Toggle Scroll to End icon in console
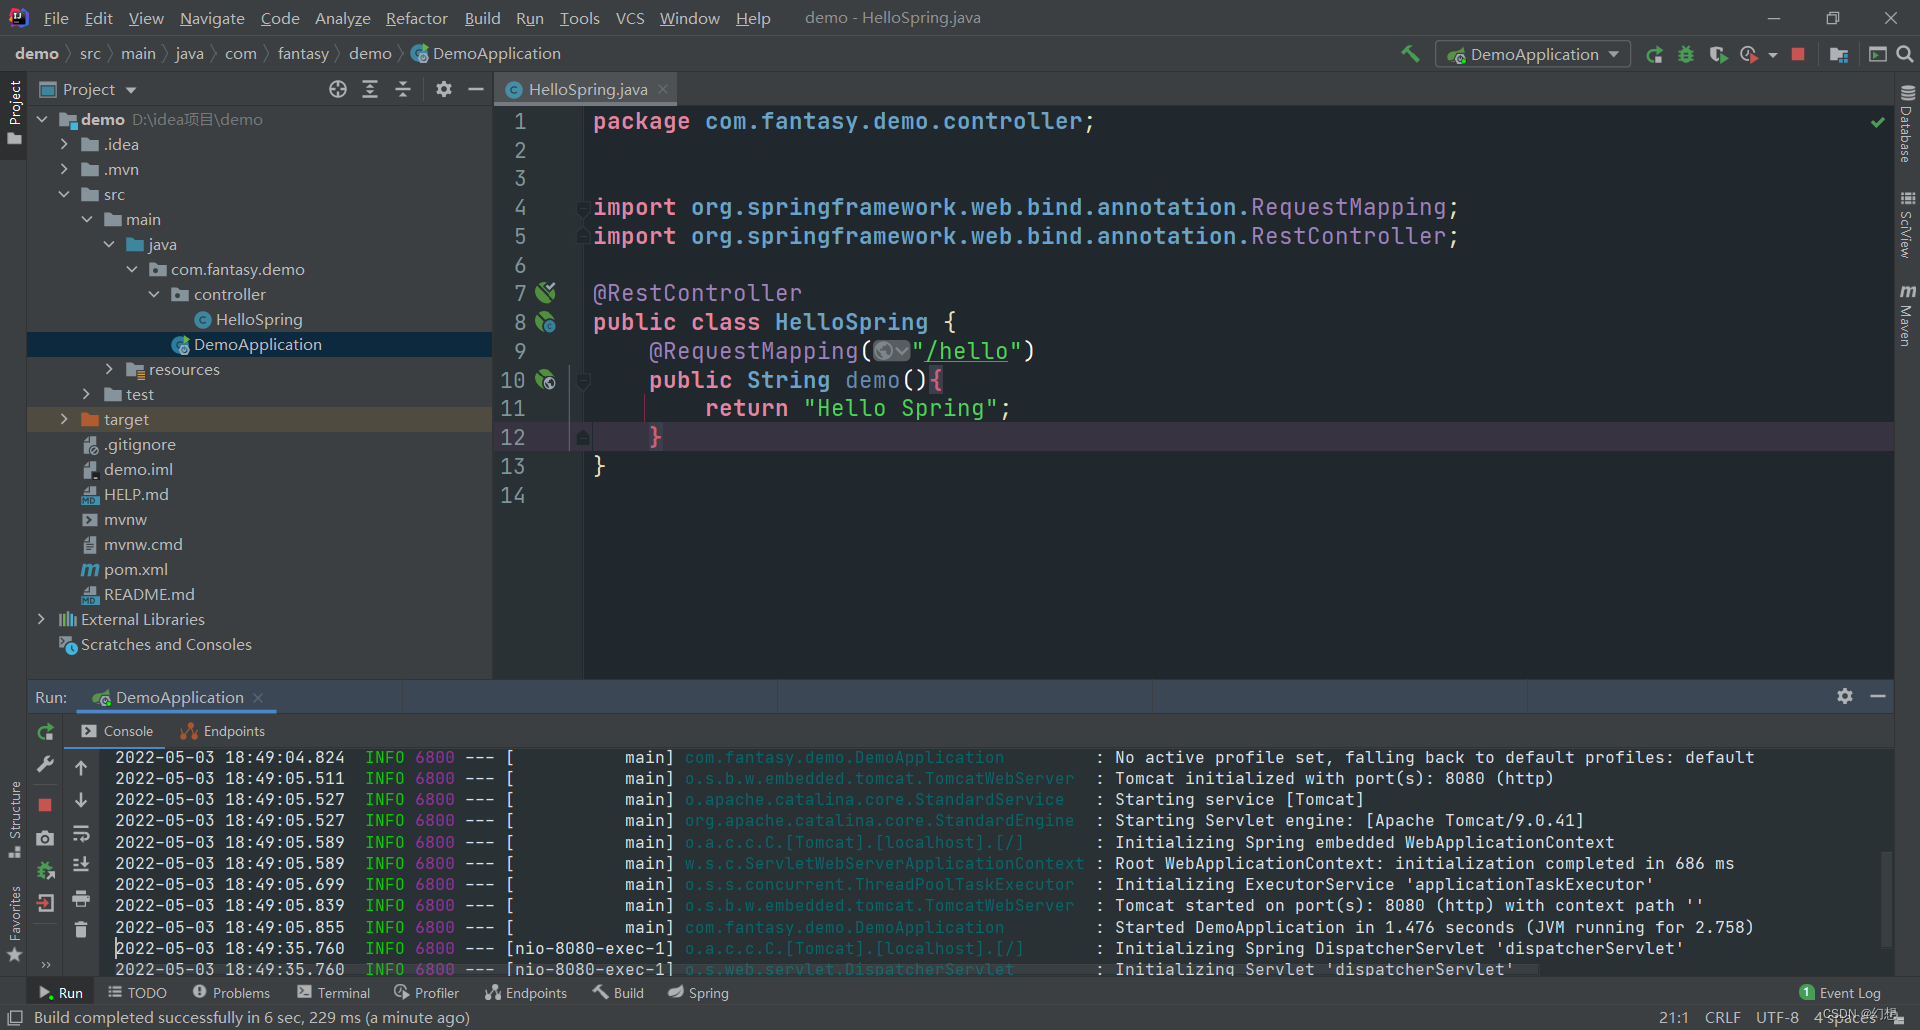Viewport: 1920px width, 1030px height. pos(81,865)
